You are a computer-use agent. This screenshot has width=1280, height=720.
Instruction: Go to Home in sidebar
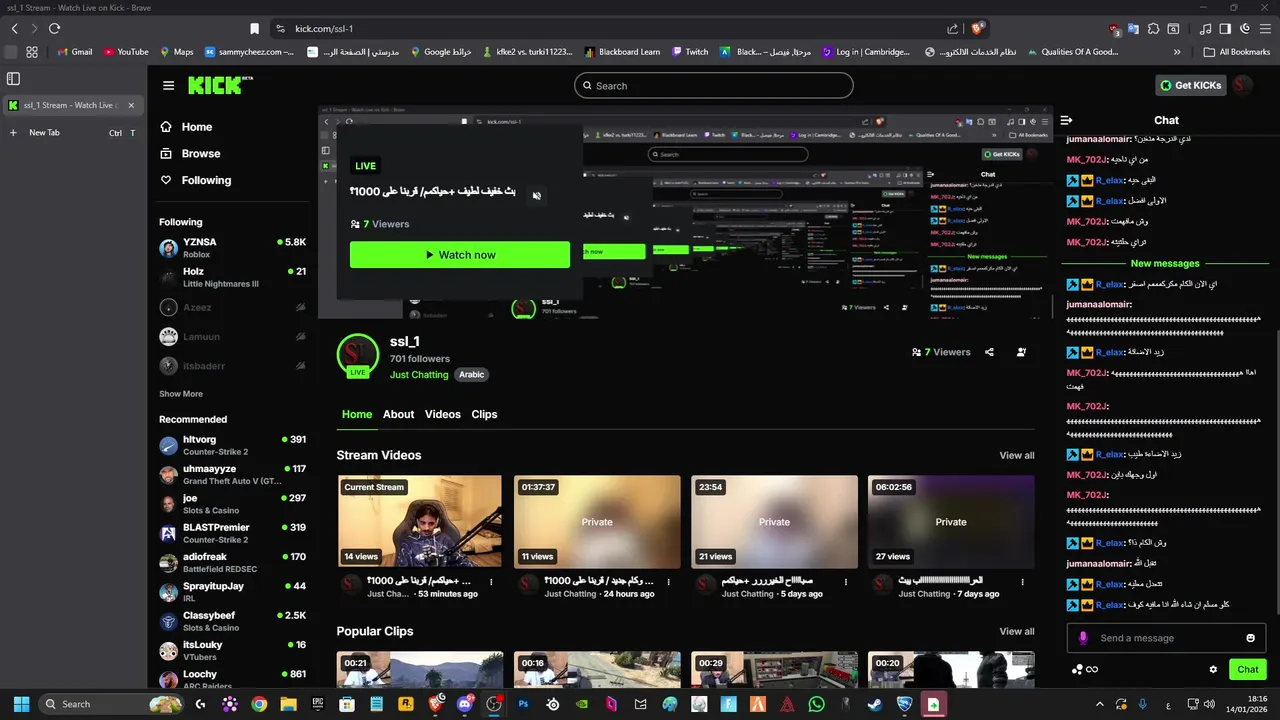pyautogui.click(x=186, y=127)
